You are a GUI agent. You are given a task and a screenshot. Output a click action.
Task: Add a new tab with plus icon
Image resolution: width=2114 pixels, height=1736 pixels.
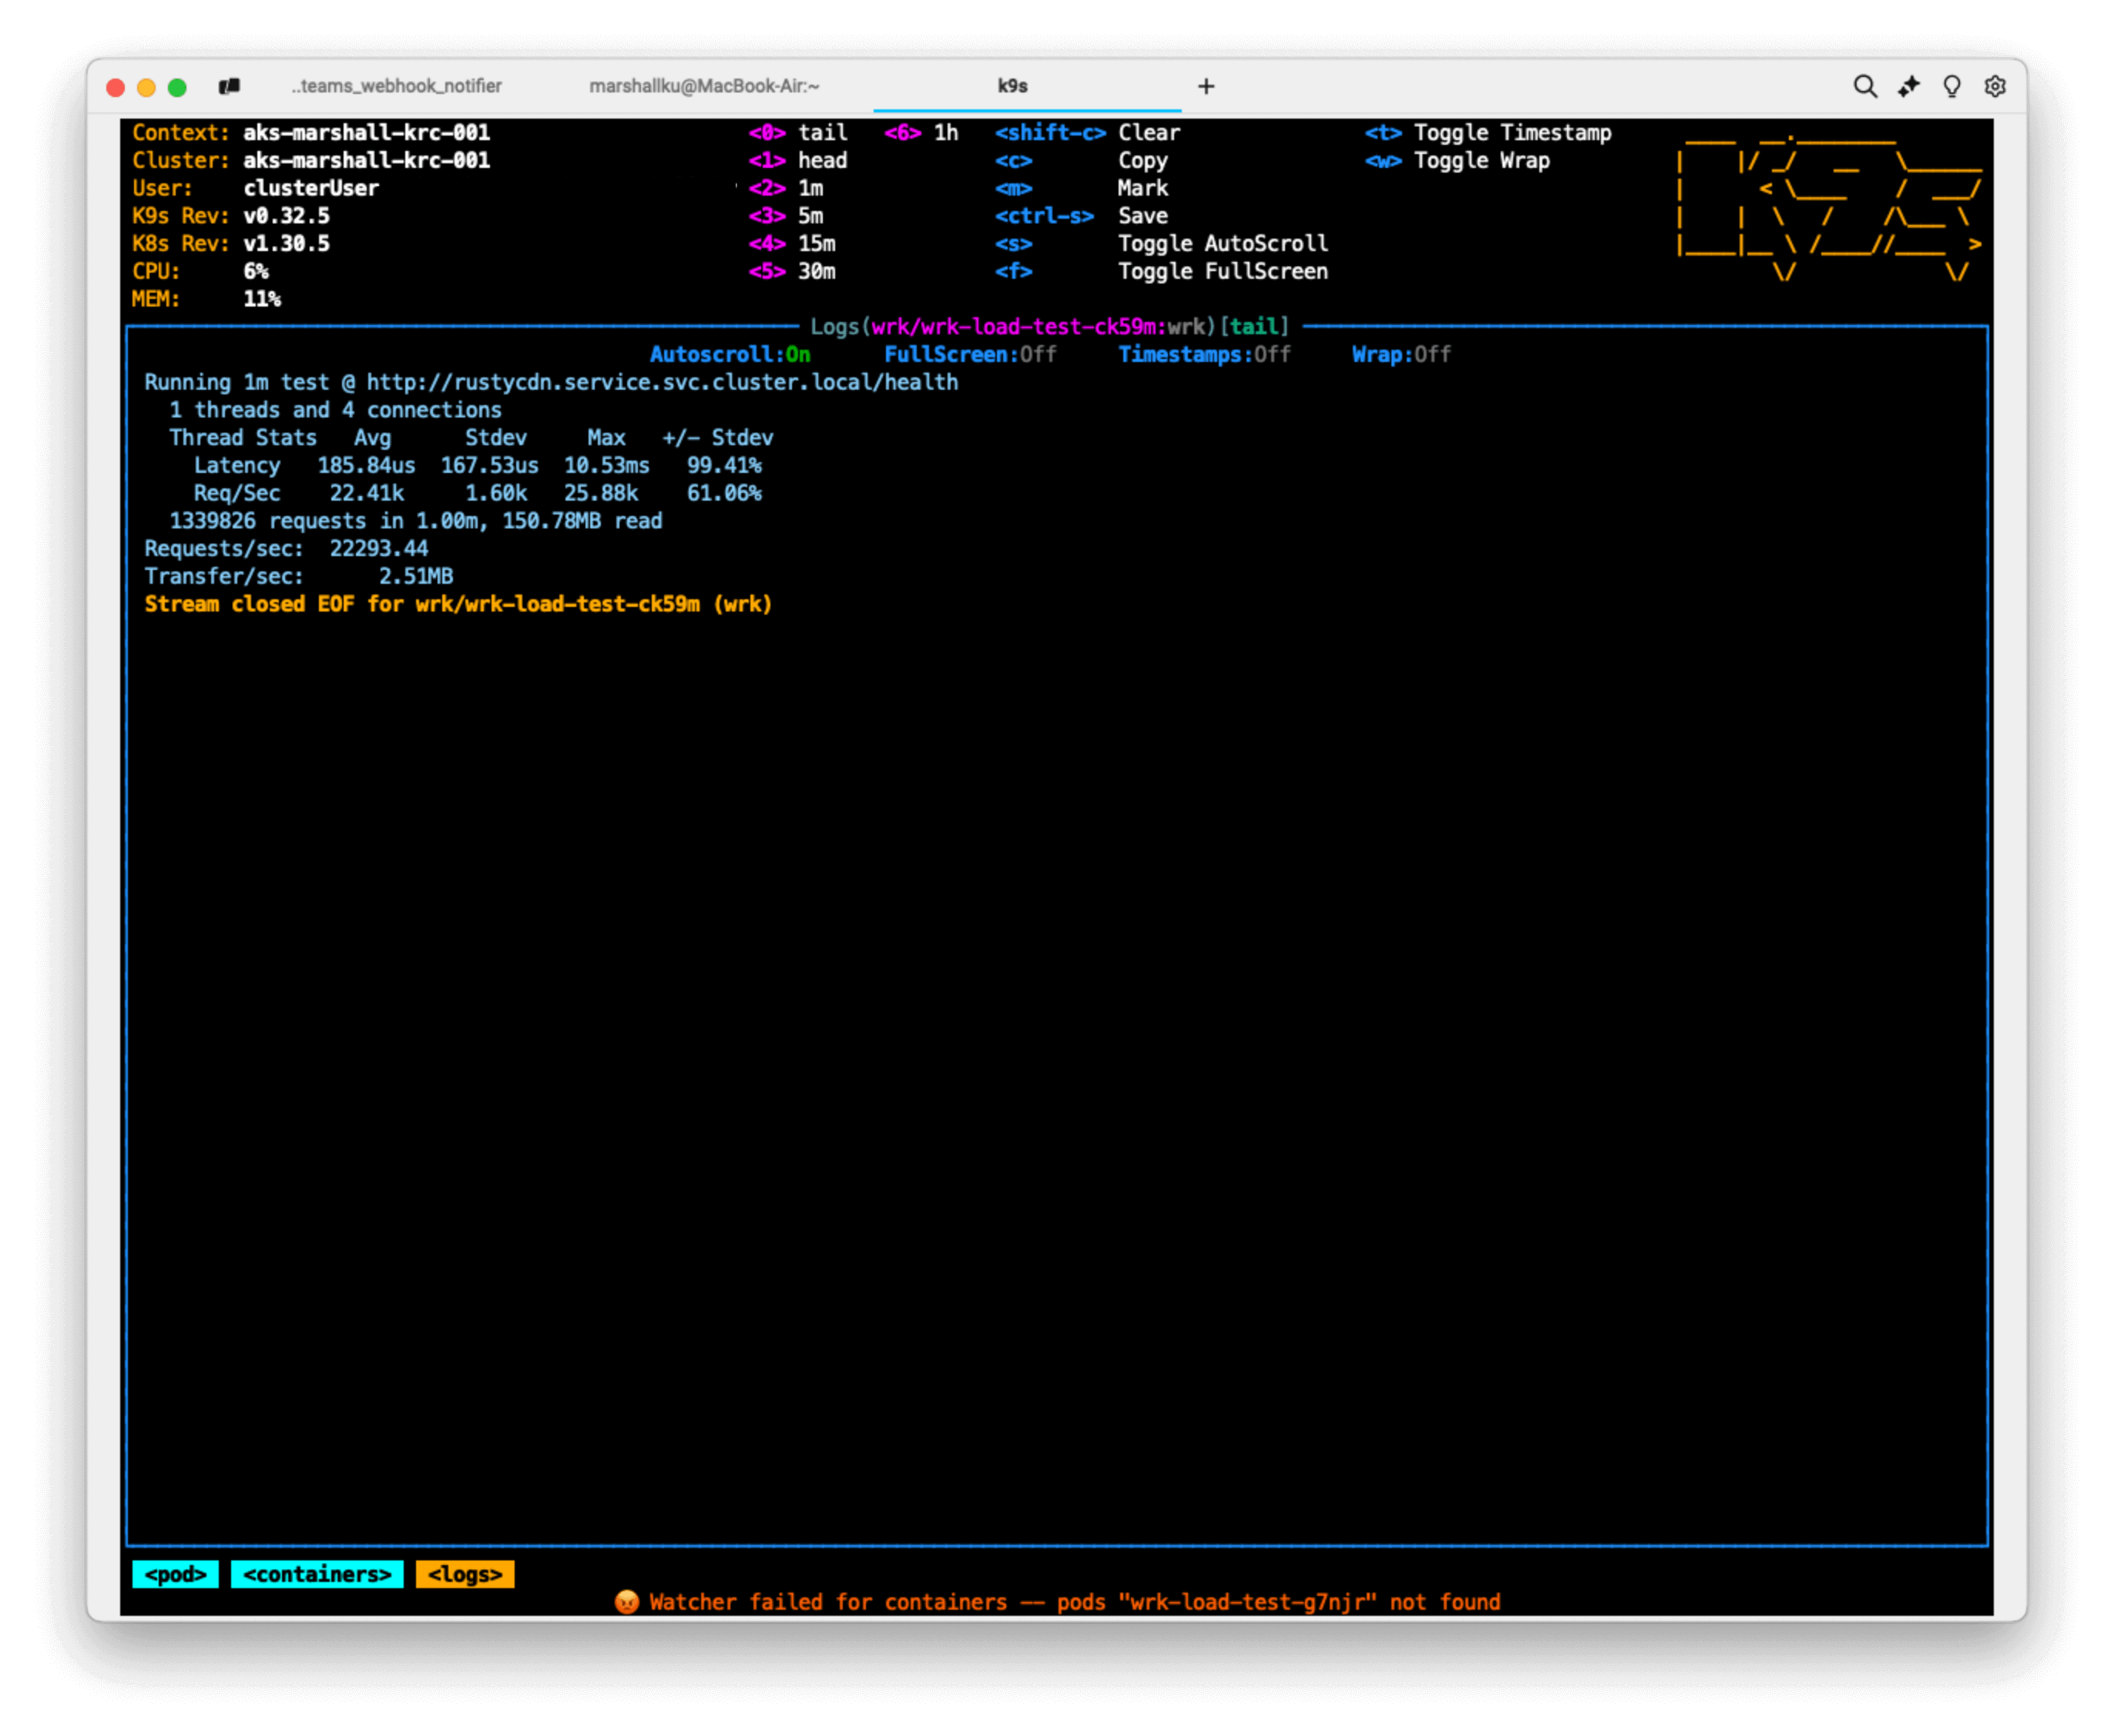pyautogui.click(x=1206, y=87)
